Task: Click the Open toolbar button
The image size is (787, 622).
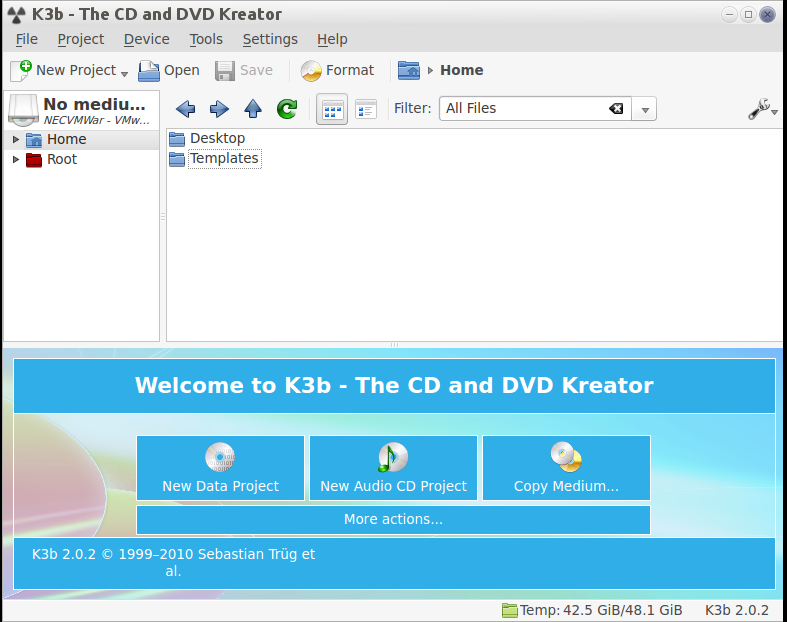Action: point(169,70)
